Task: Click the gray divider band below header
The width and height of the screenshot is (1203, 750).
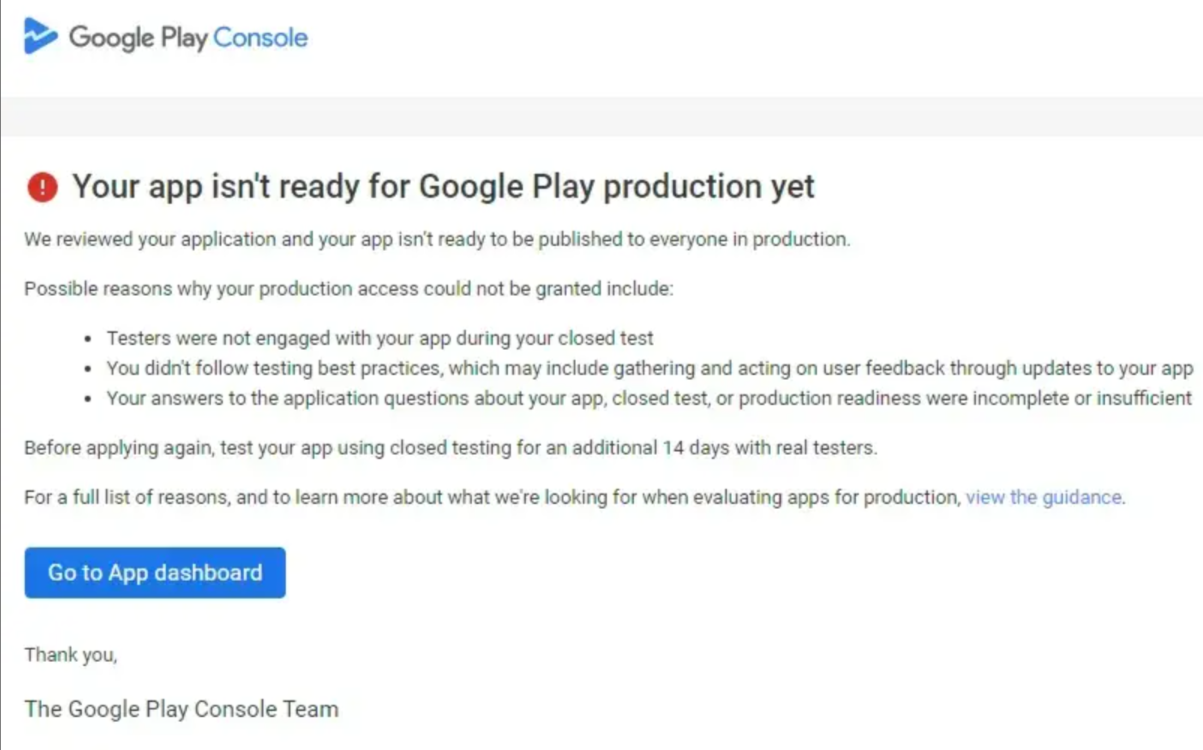Action: tap(601, 116)
